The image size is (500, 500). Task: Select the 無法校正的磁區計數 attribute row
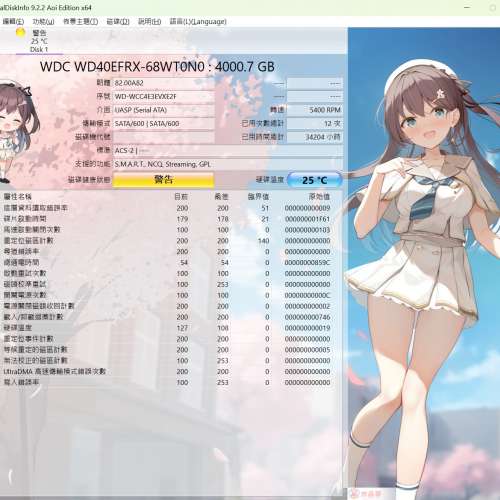pos(171,361)
